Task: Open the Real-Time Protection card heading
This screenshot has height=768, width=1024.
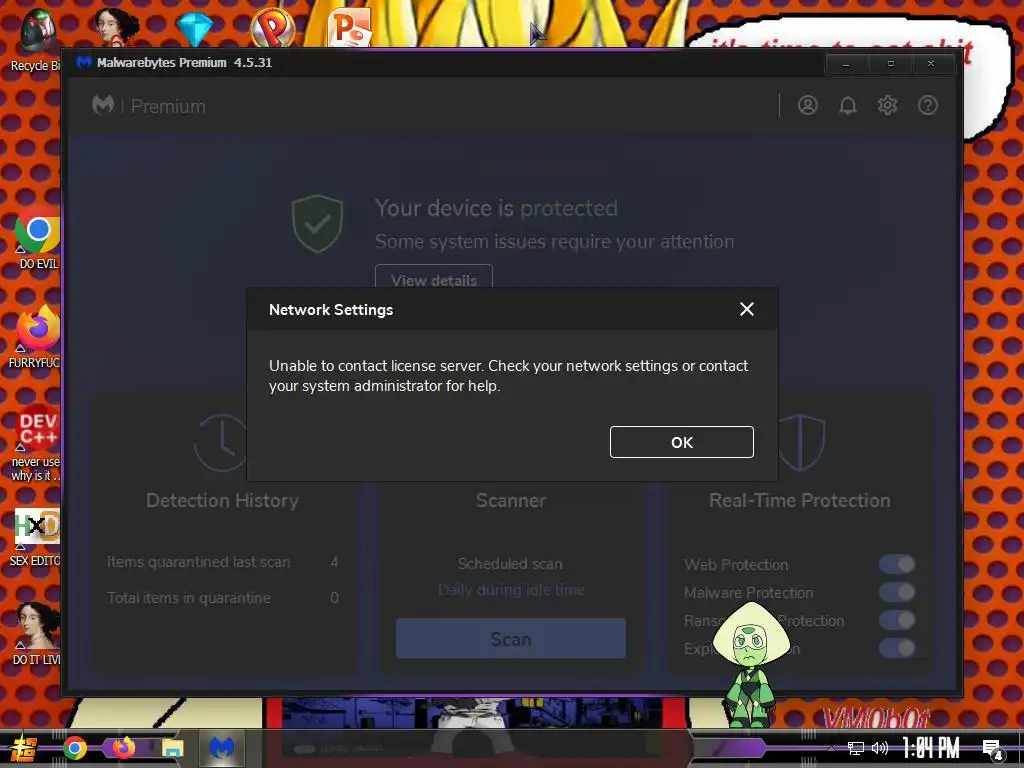Action: point(799,500)
